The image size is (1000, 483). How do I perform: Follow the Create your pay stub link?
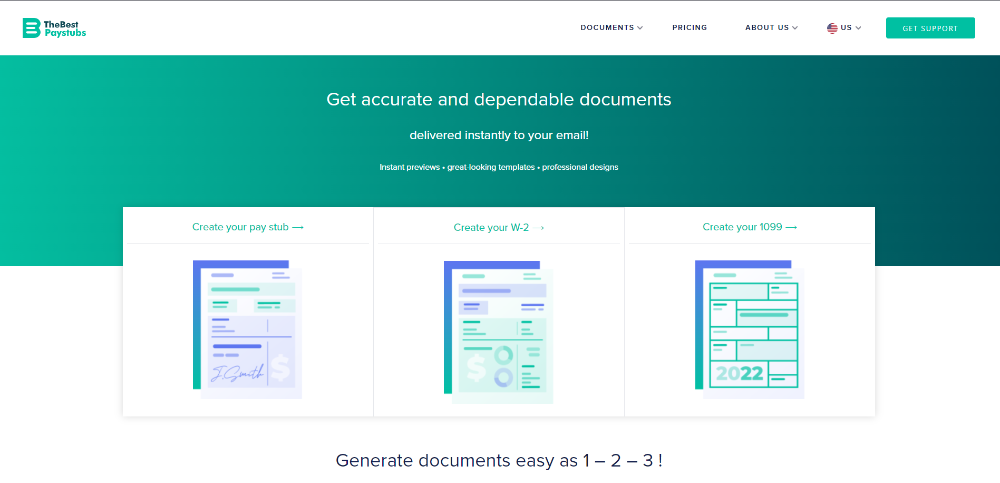tap(240, 227)
